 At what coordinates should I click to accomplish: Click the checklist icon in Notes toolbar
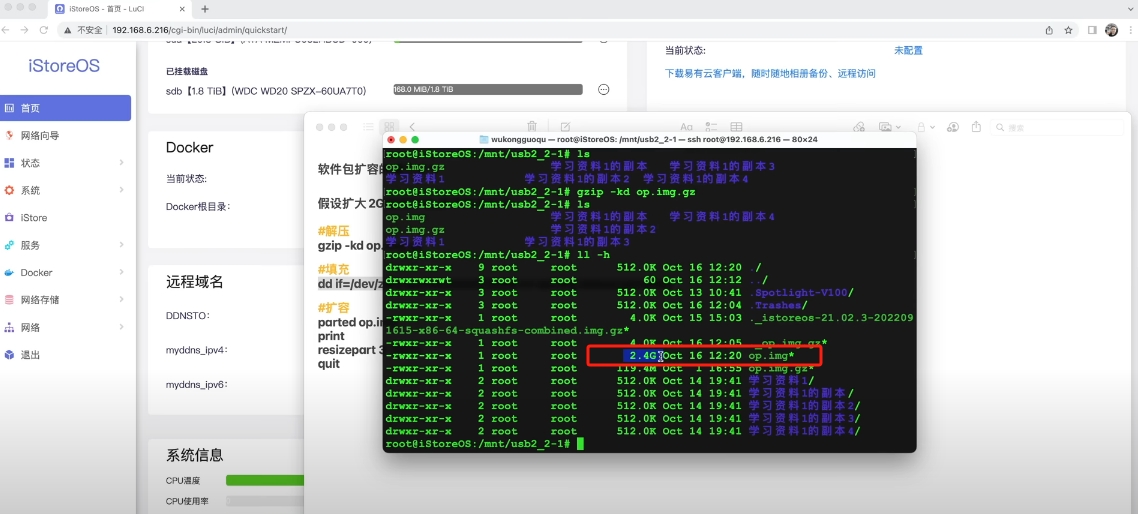tap(711, 126)
